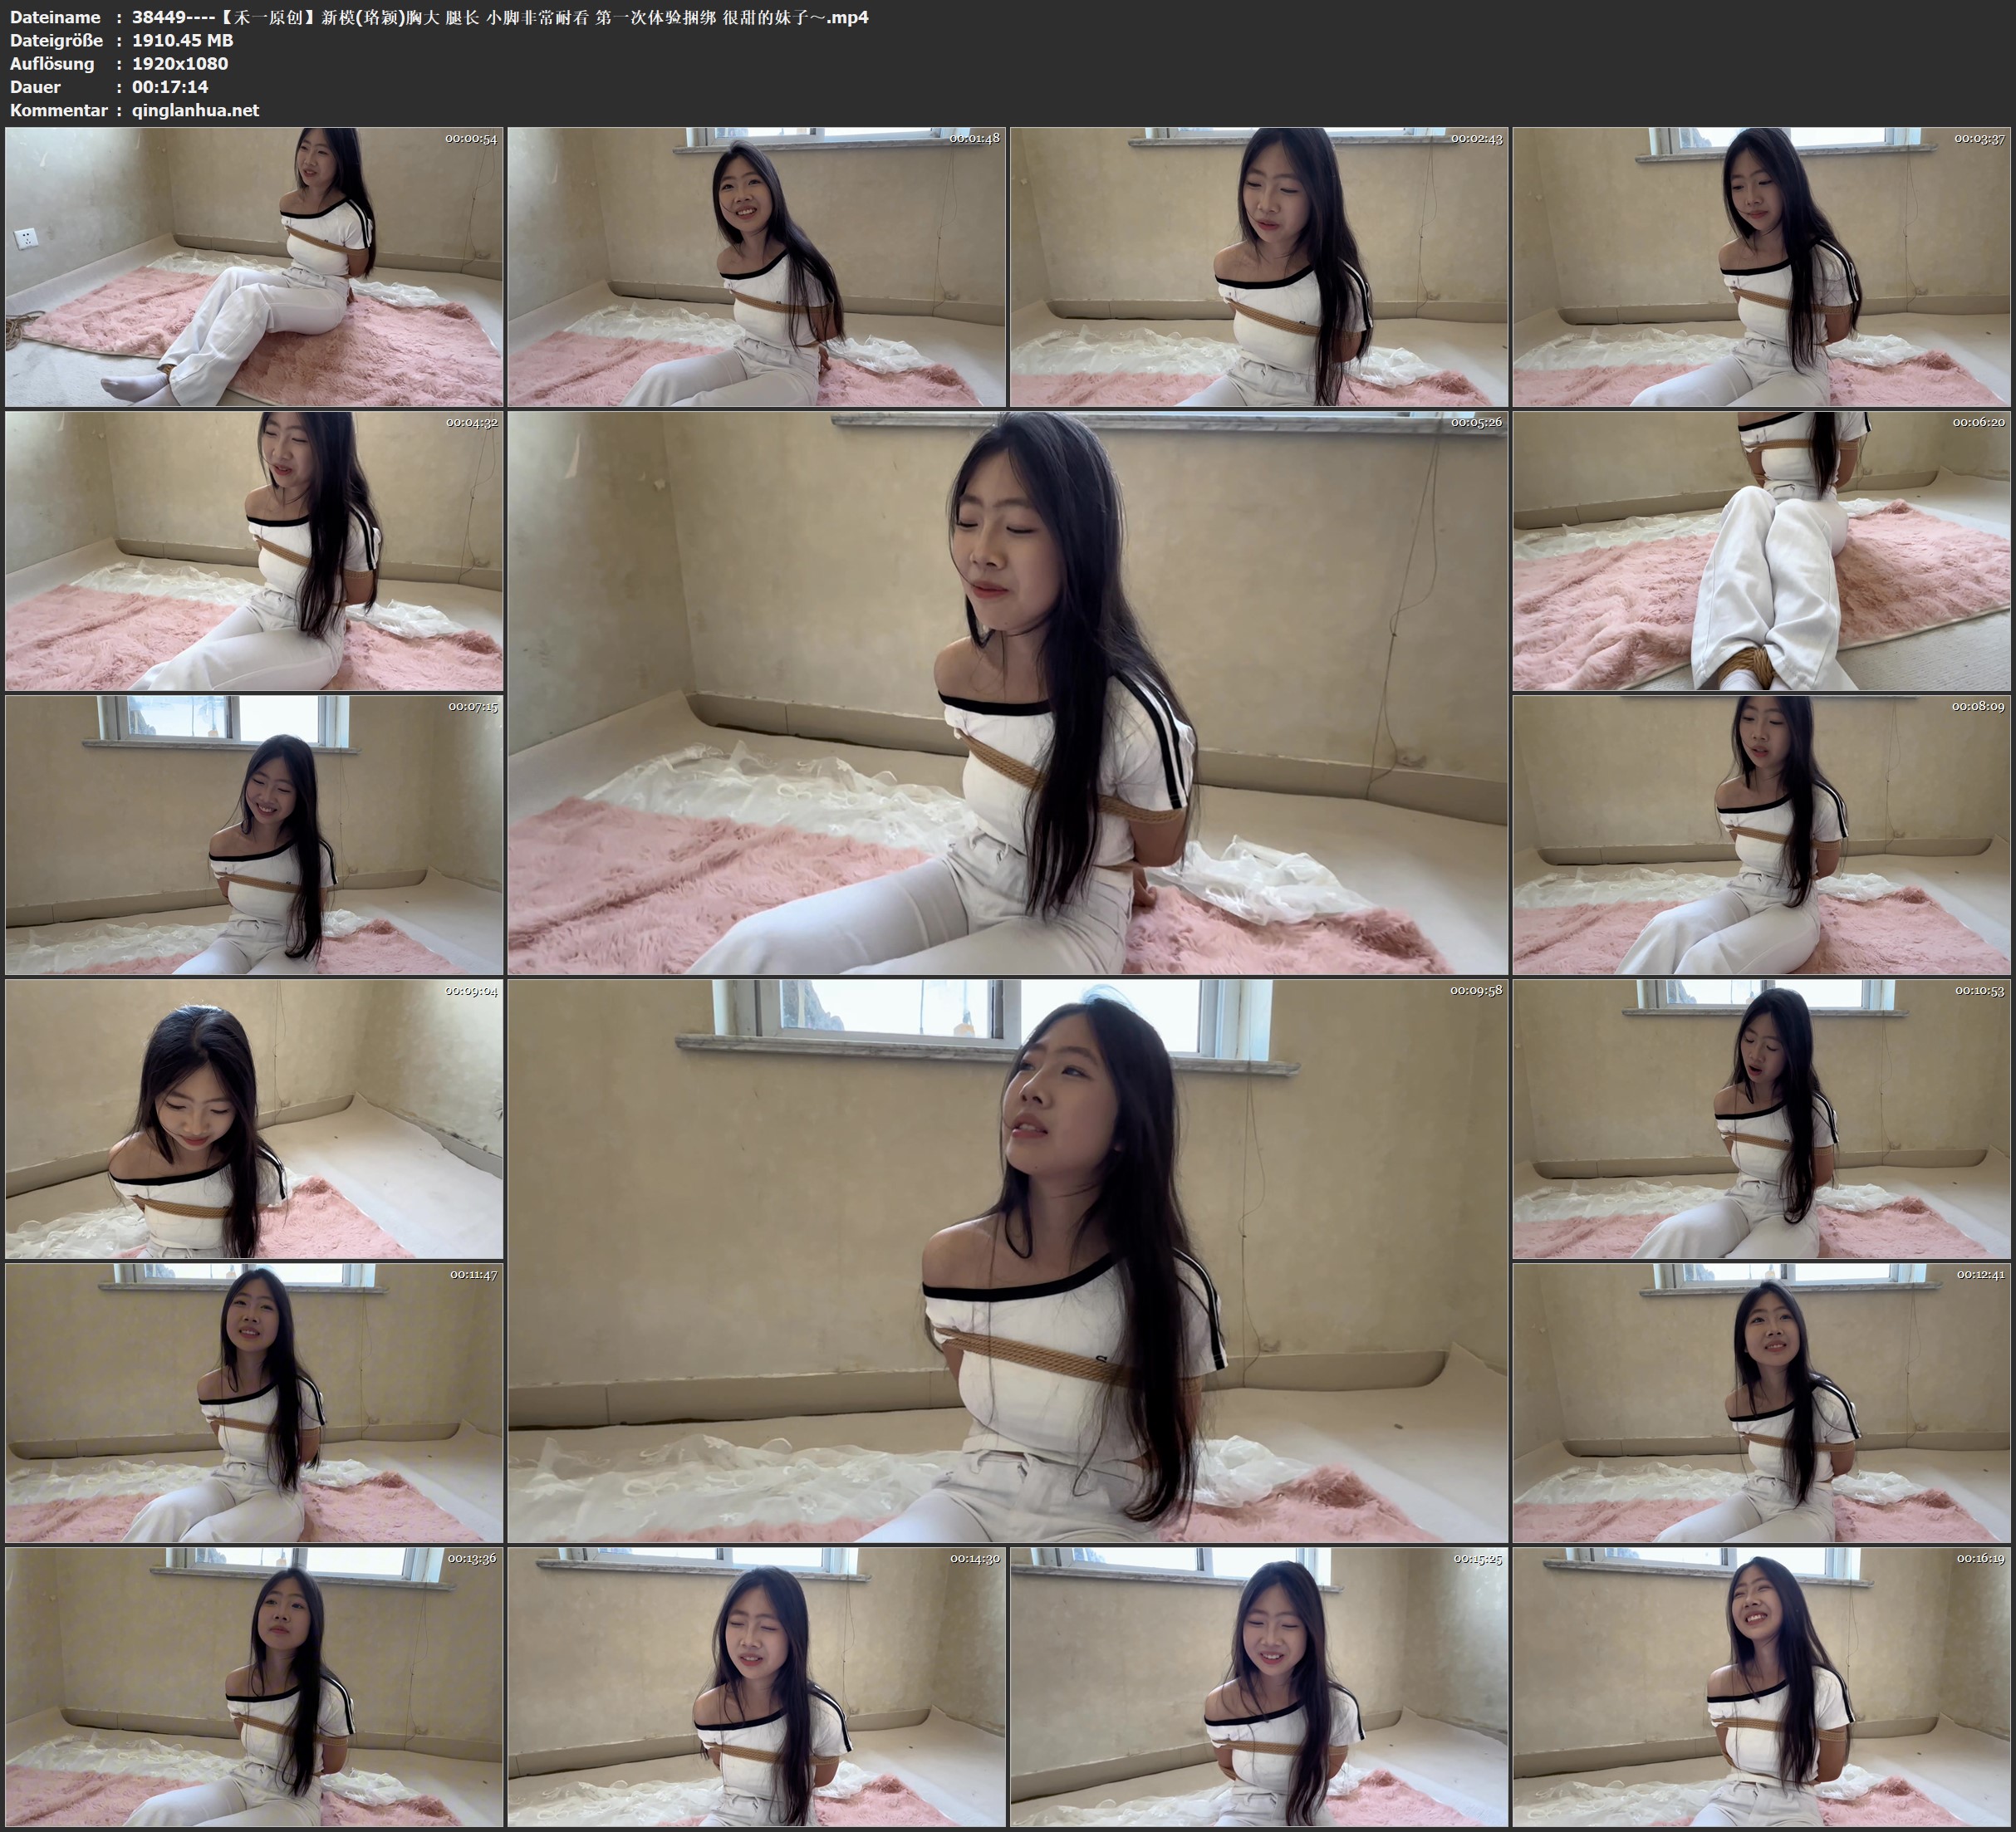Select the thumbnail timestamped 00:16:19
The height and width of the screenshot is (1832, 2016).
1761,1686
